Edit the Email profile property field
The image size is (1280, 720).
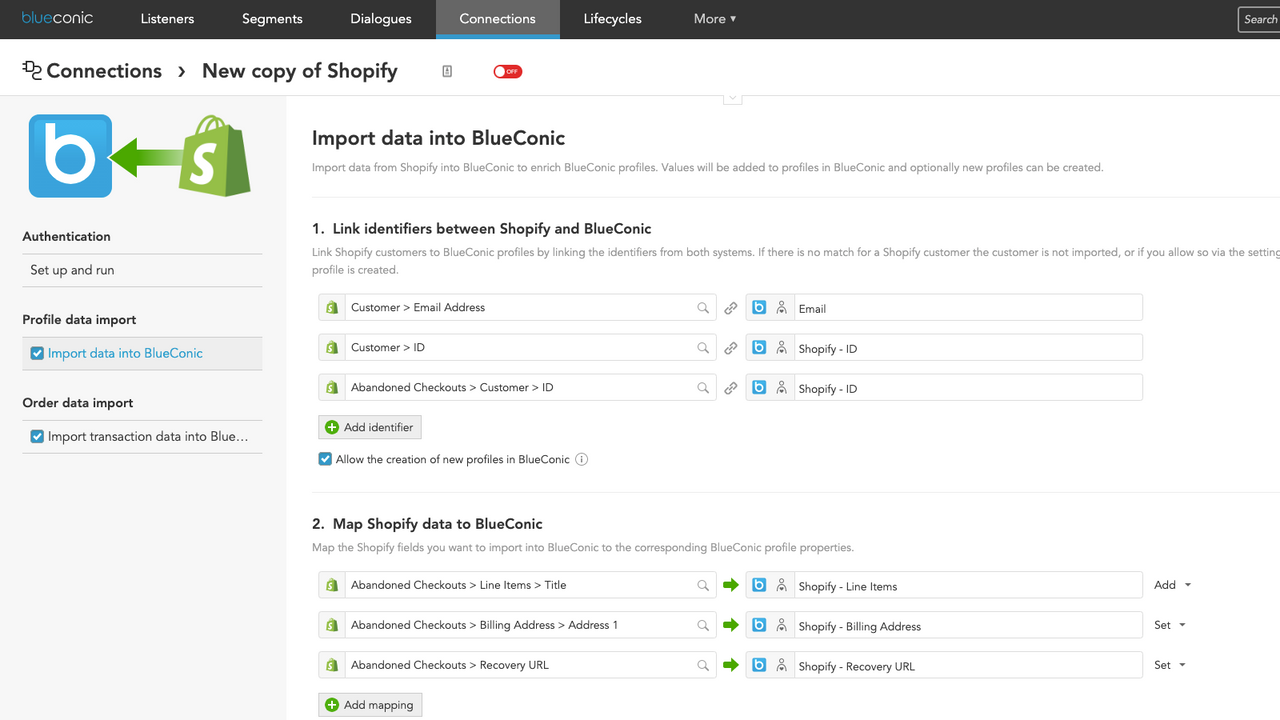tap(967, 308)
